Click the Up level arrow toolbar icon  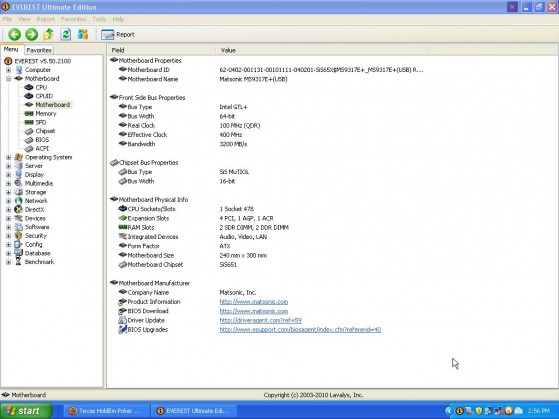click(x=48, y=35)
